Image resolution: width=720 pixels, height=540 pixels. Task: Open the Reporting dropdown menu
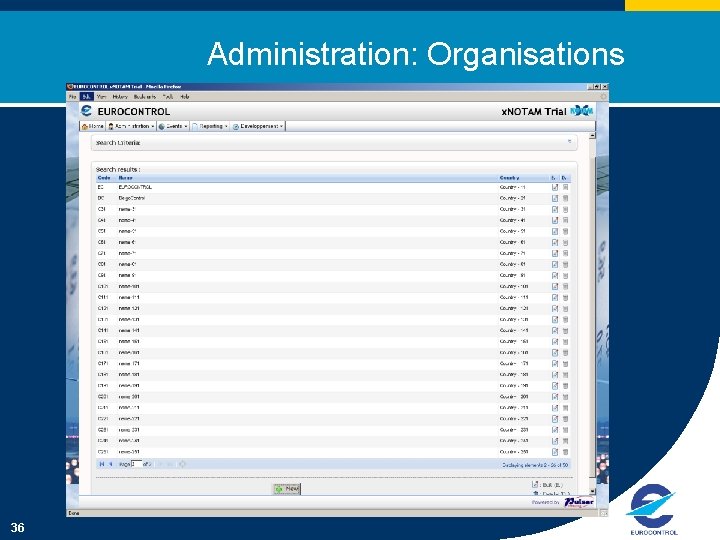[x=210, y=126]
